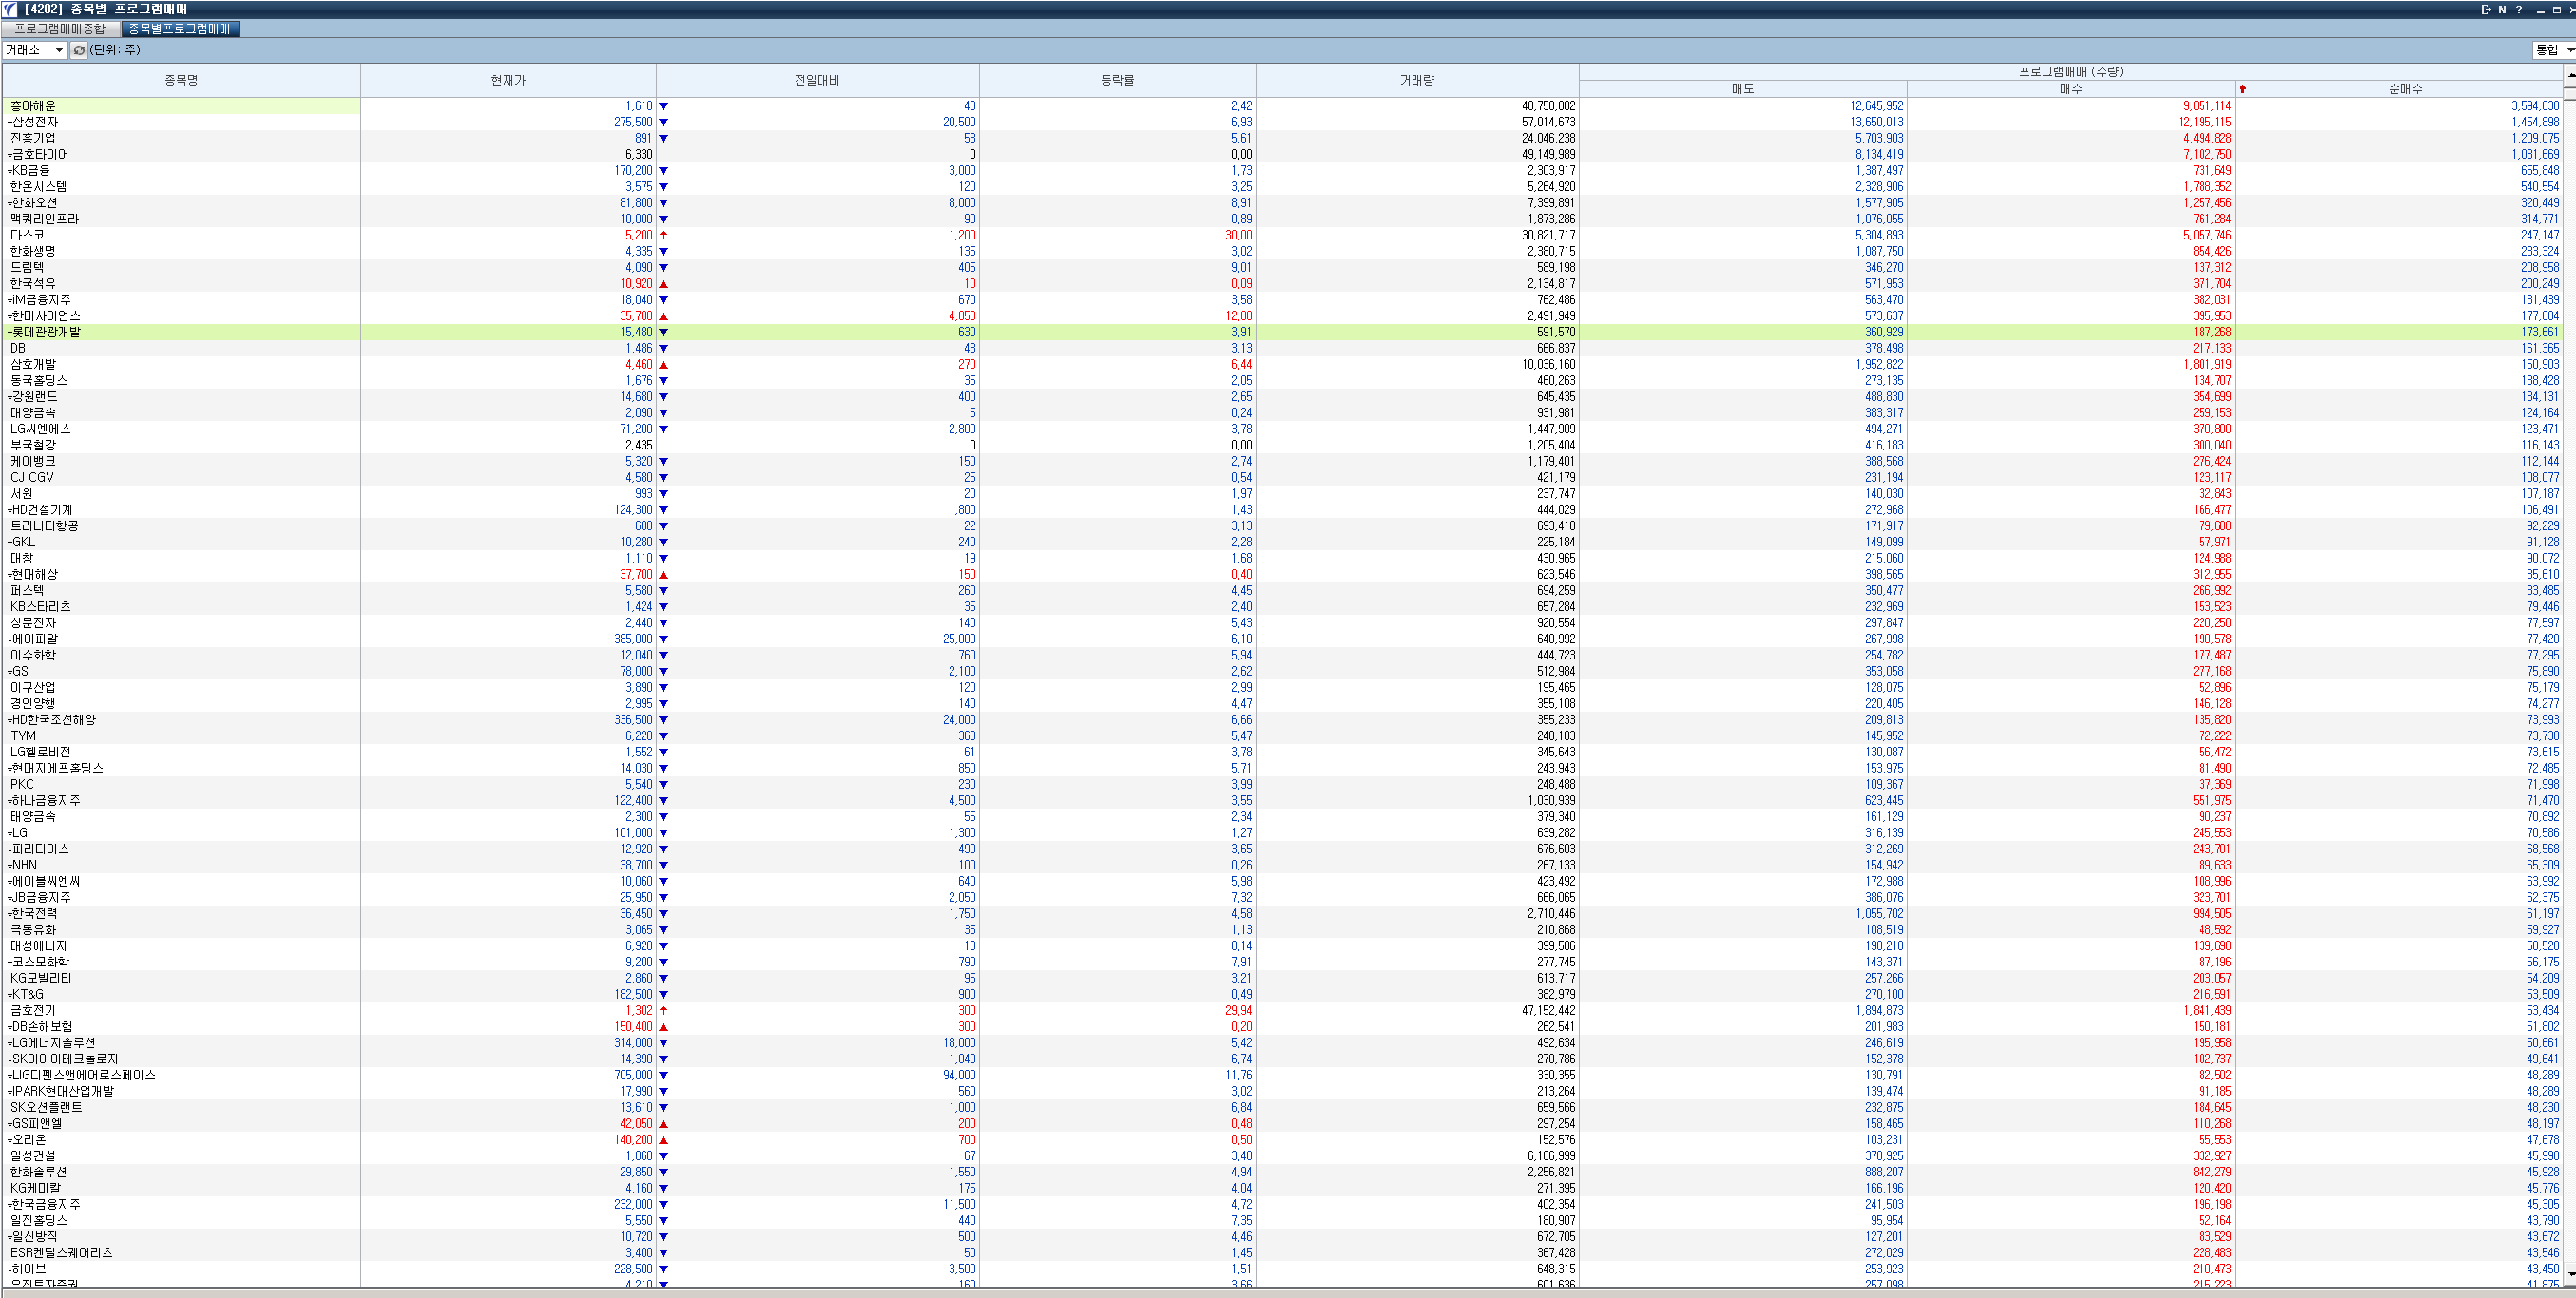Select the KB금융 stock row
Viewport: 2576px width, 1298px height.
tap(1282, 171)
